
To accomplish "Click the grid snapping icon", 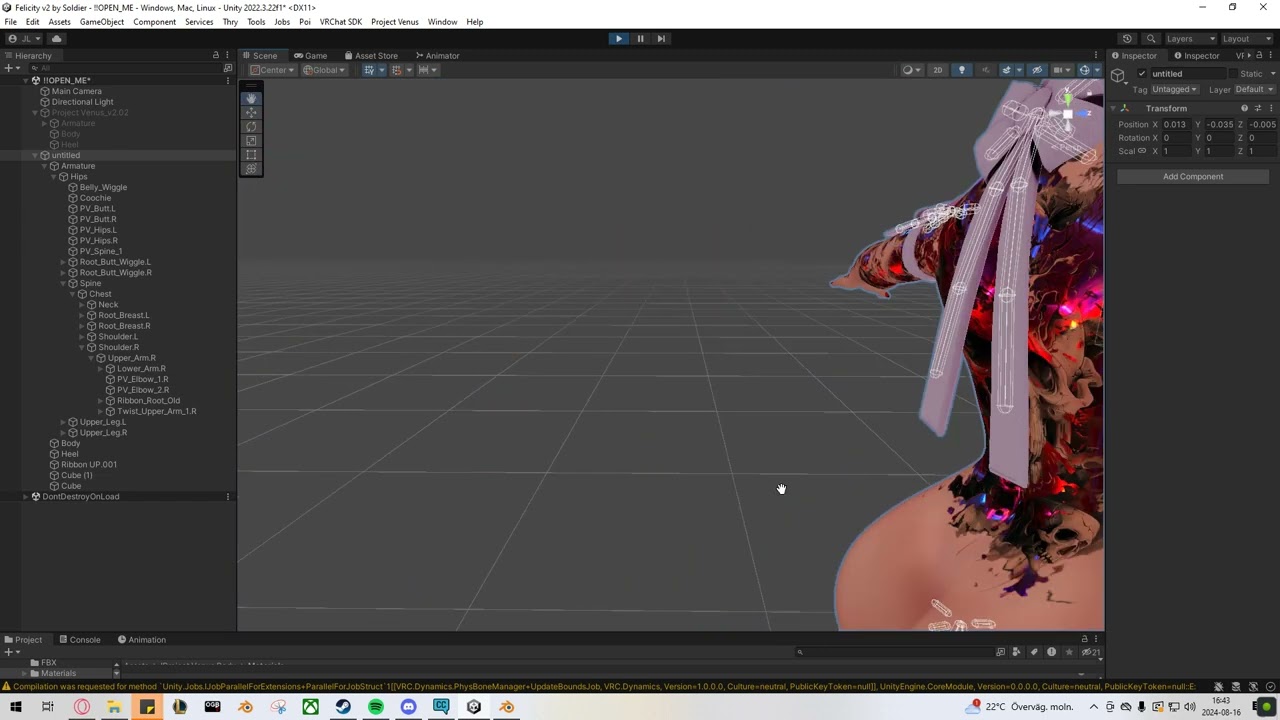I will click(x=398, y=70).
